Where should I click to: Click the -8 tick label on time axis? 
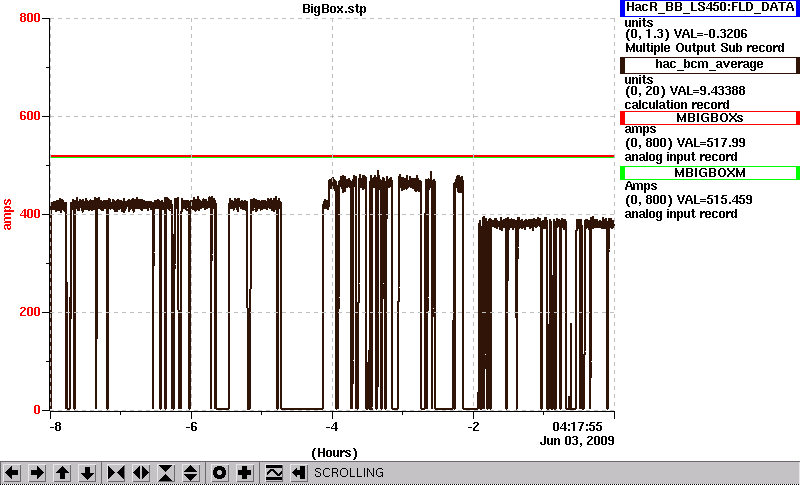pyautogui.click(x=56, y=426)
